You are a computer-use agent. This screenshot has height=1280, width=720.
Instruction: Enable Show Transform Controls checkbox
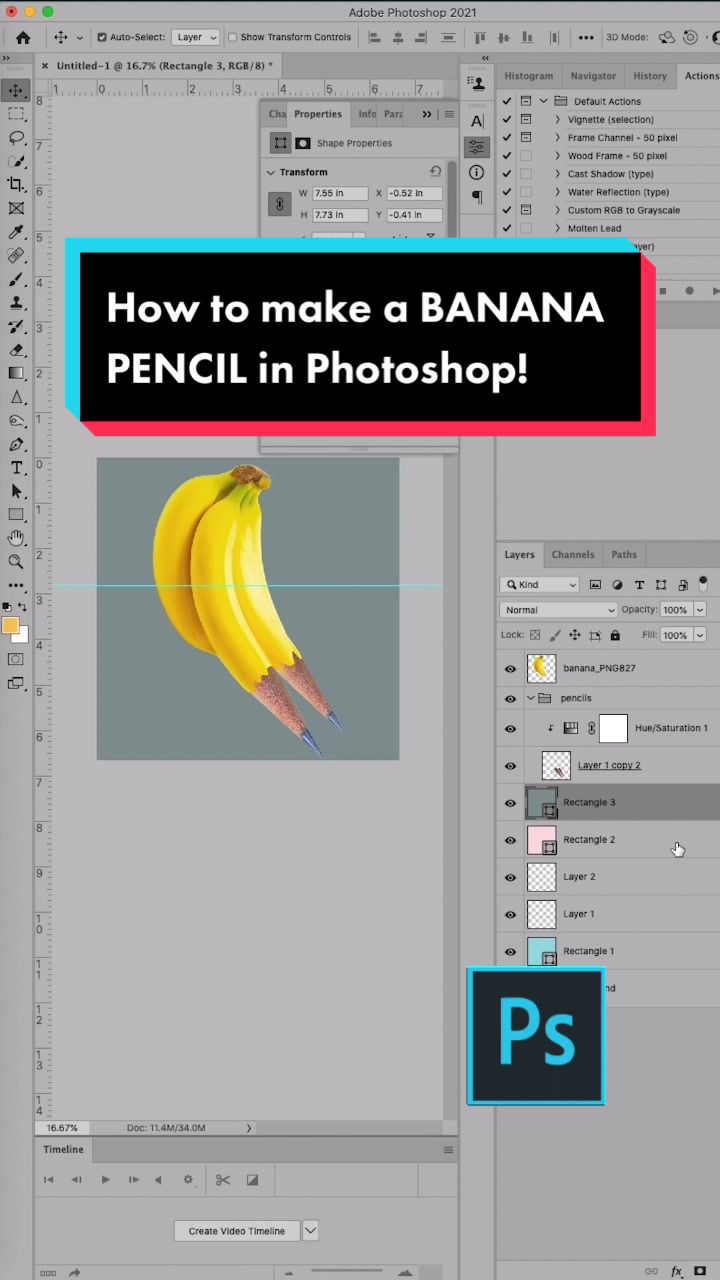(x=233, y=38)
